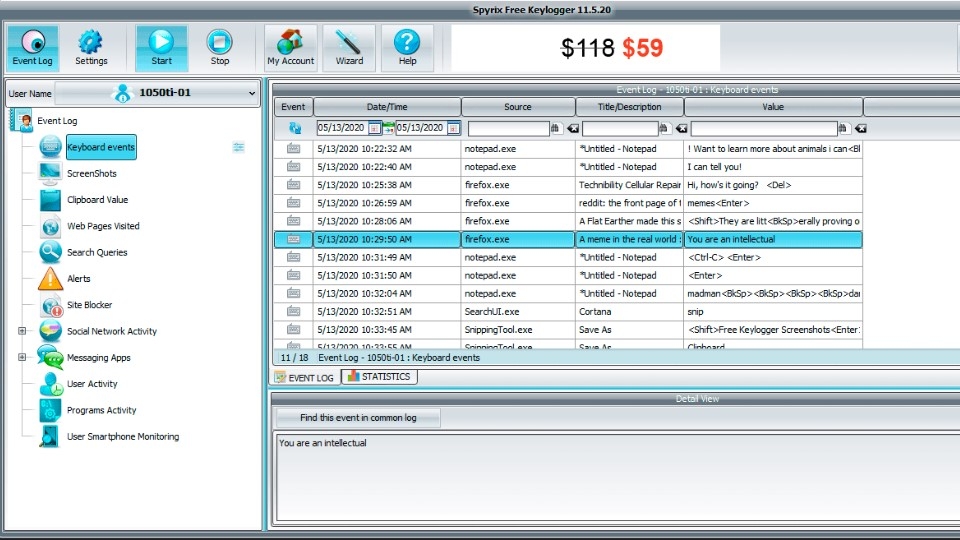Select the row with value memes<Enter>
Image resolution: width=960 pixels, height=540 pixels.
(x=568, y=203)
